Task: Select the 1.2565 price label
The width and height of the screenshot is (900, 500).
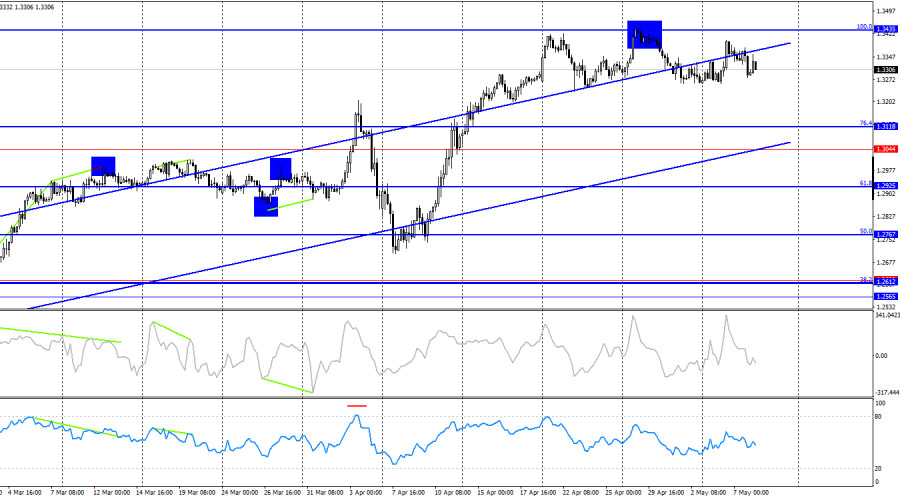Action: coord(885,297)
